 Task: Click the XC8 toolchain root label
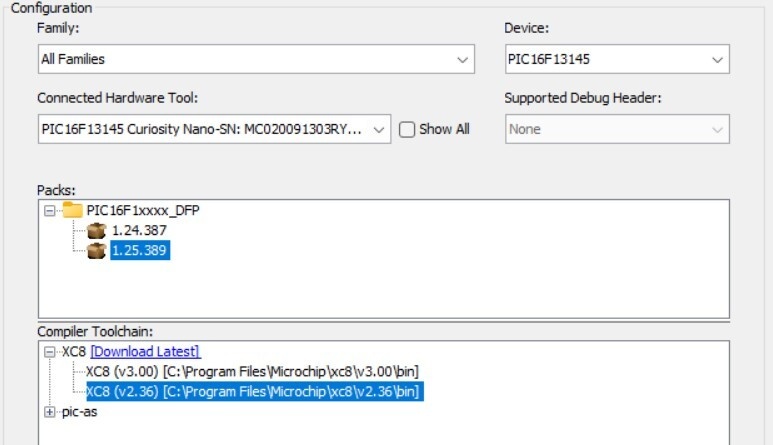[x=74, y=352]
